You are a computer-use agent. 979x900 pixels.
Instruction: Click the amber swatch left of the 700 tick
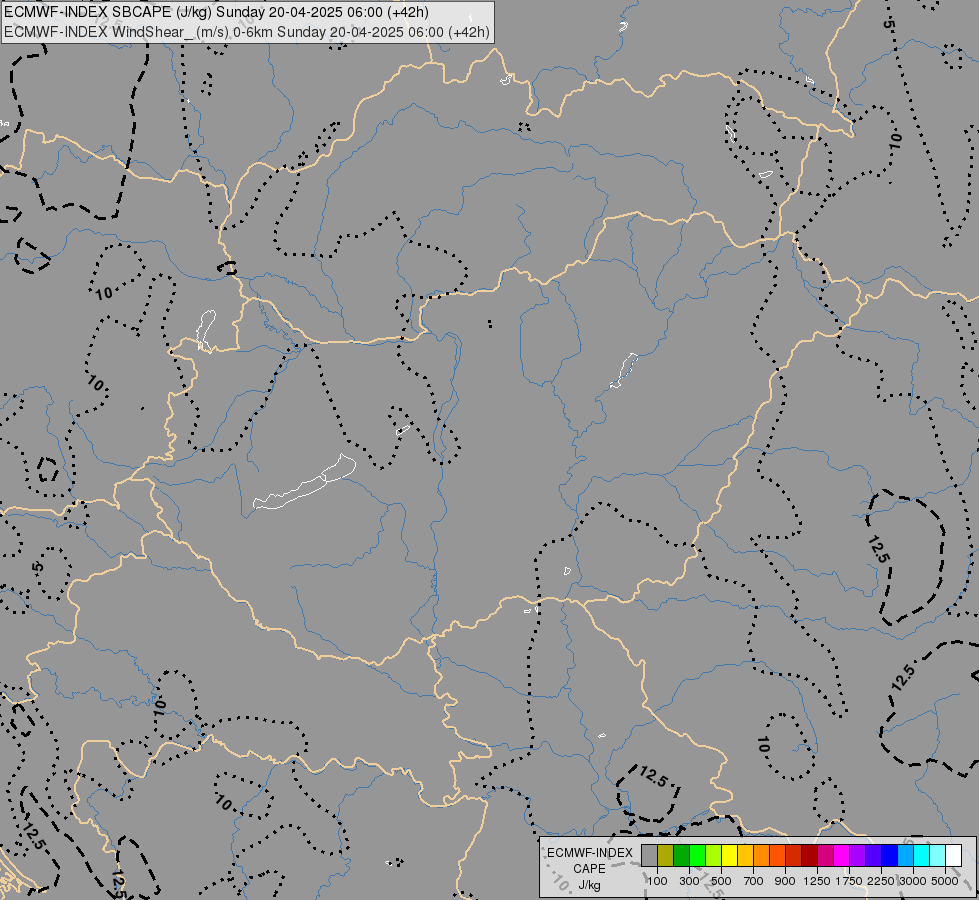tap(745, 855)
